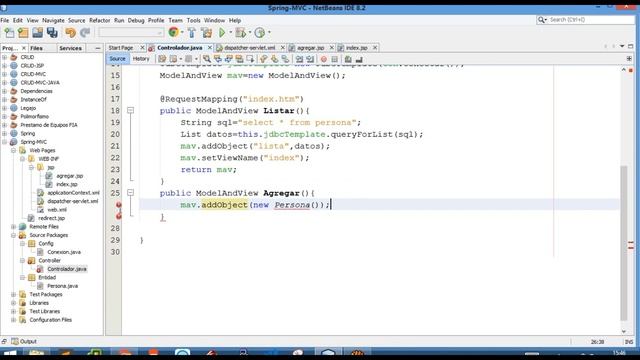The width and height of the screenshot is (640, 360).
Task: Collapse the Agregar method fold on line 25
Action: pyautogui.click(x=131, y=193)
